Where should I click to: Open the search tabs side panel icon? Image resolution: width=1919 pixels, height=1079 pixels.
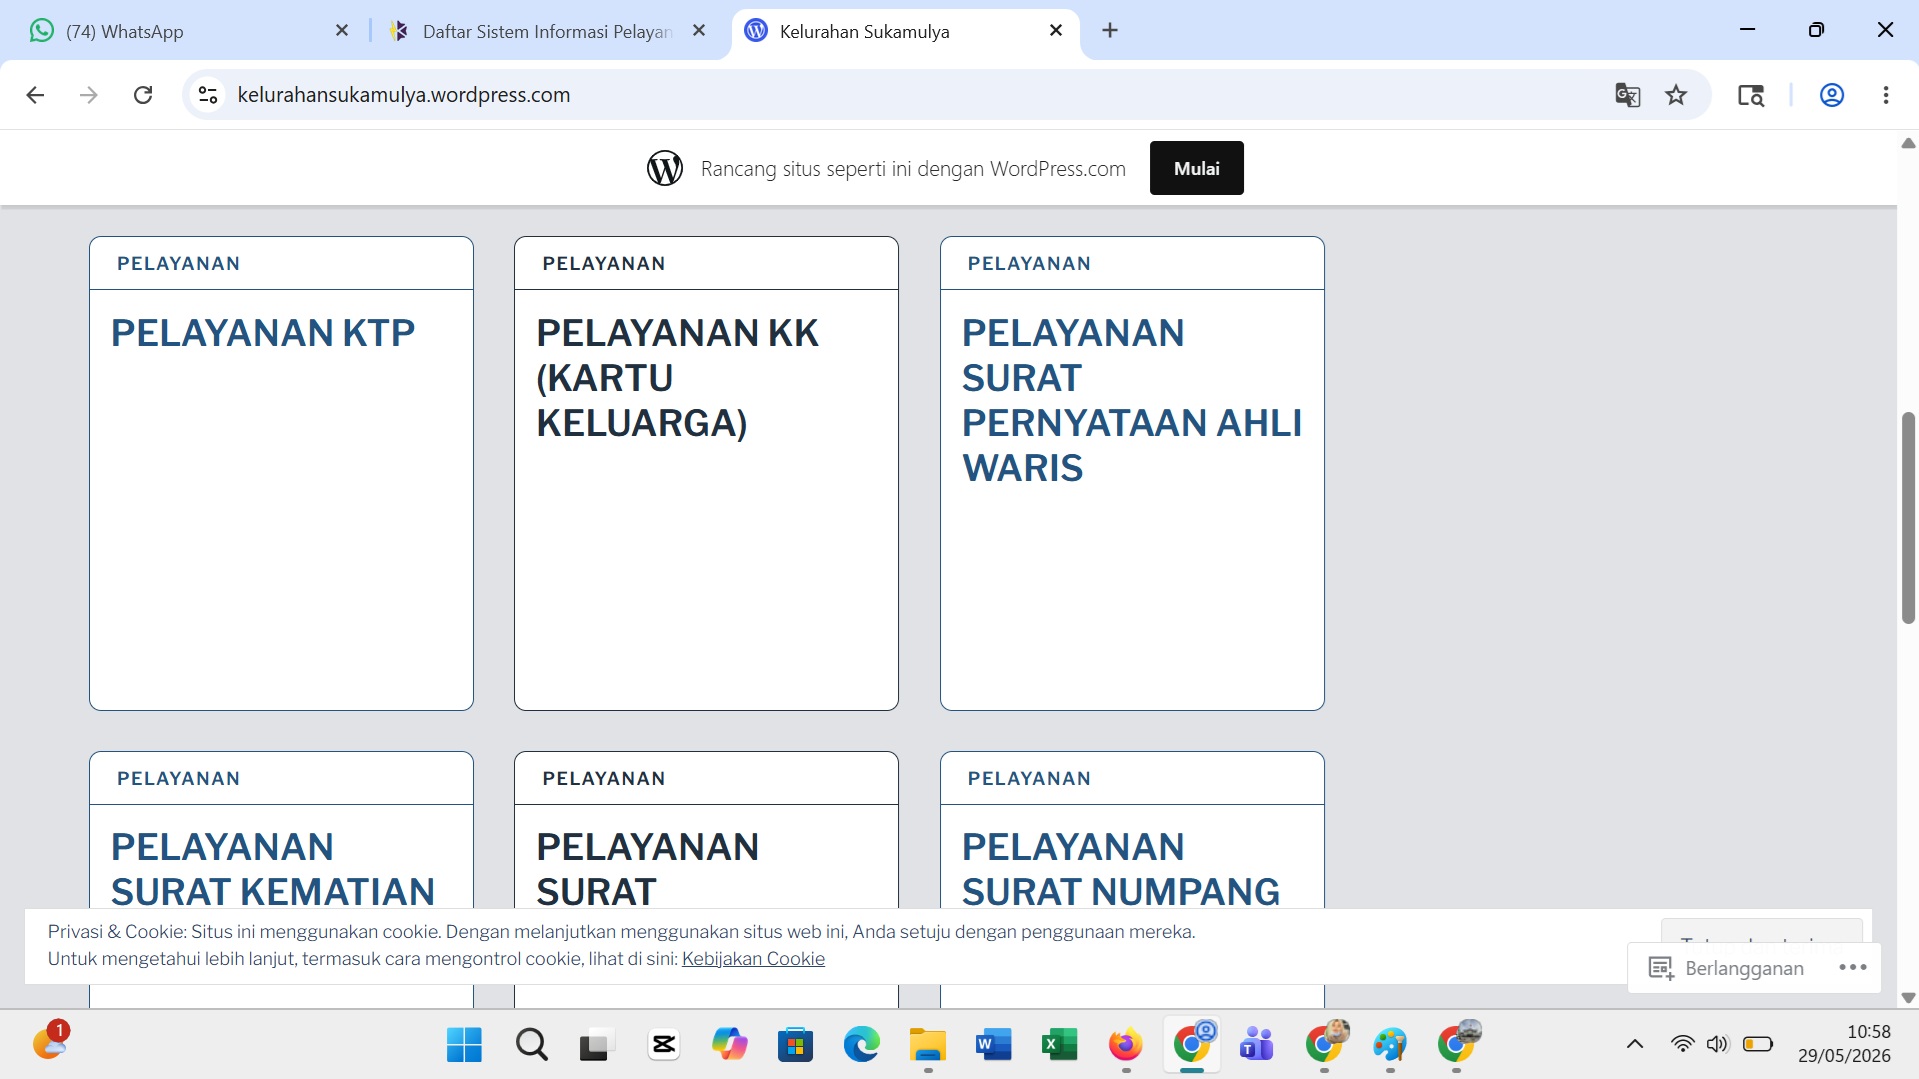[x=1750, y=95]
